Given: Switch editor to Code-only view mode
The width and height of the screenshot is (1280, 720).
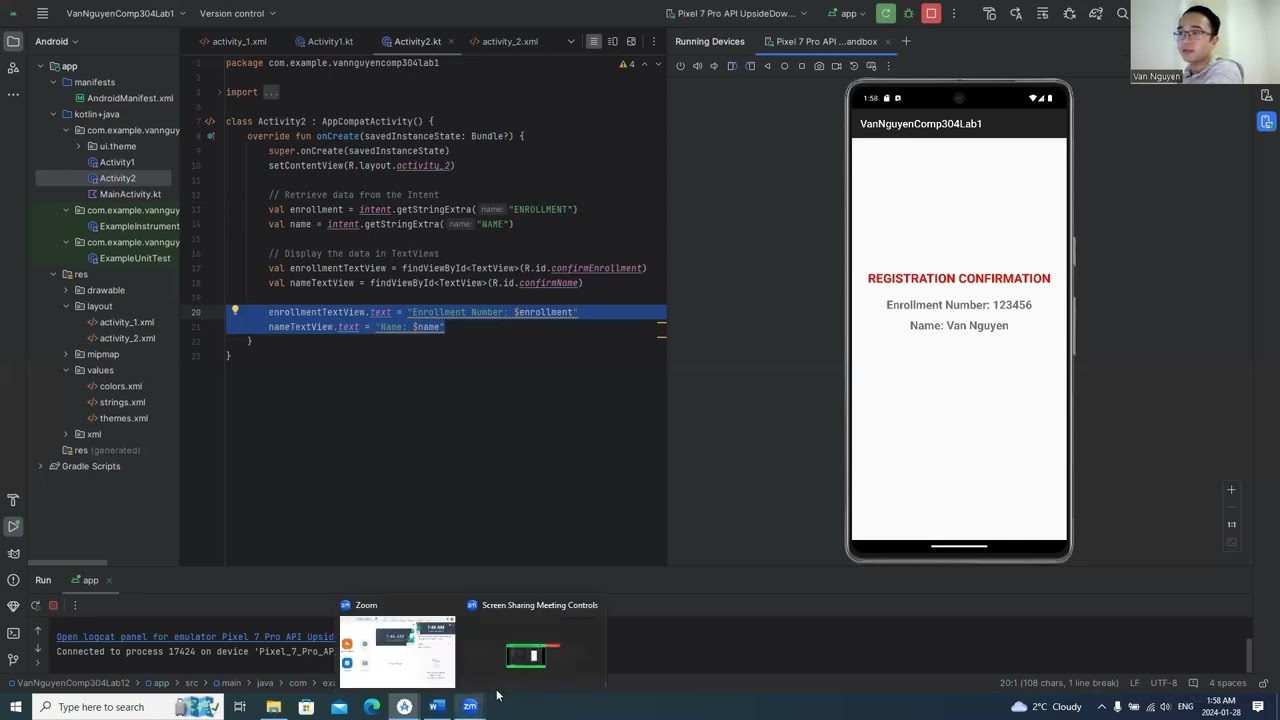Looking at the screenshot, I should pos(593,41).
